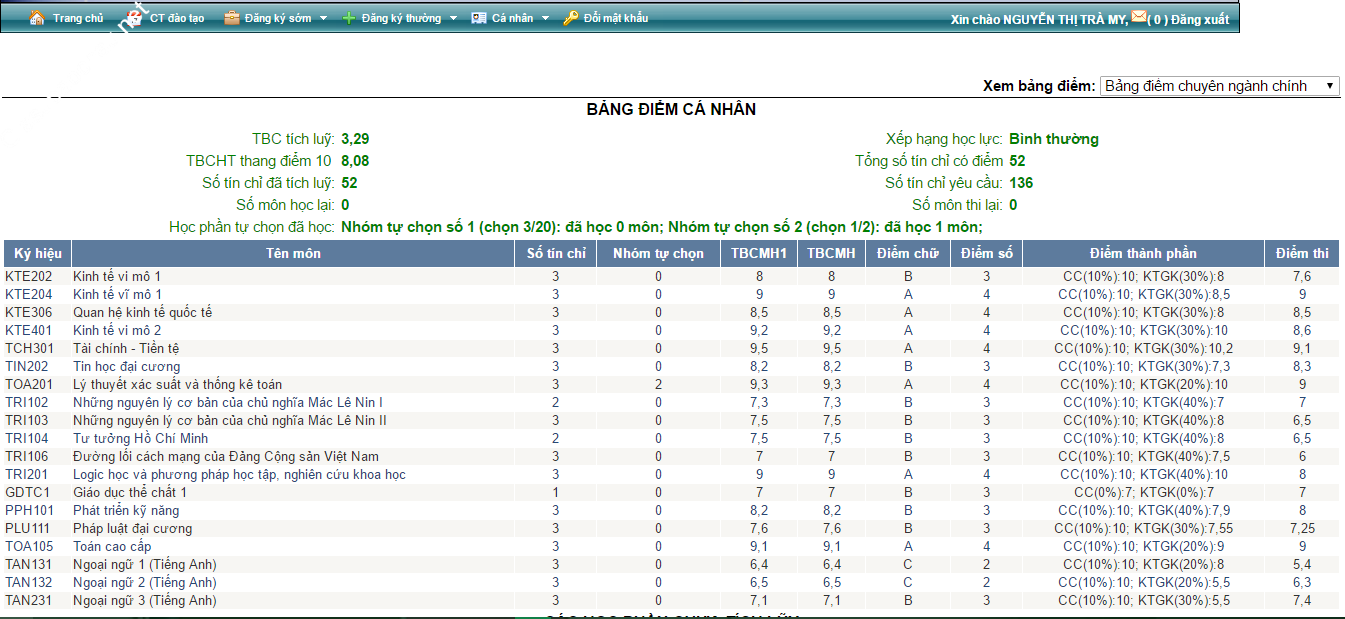The width and height of the screenshot is (1345, 619).
Task: Click the home icon beside Trang chủ
Action: (x=37, y=18)
